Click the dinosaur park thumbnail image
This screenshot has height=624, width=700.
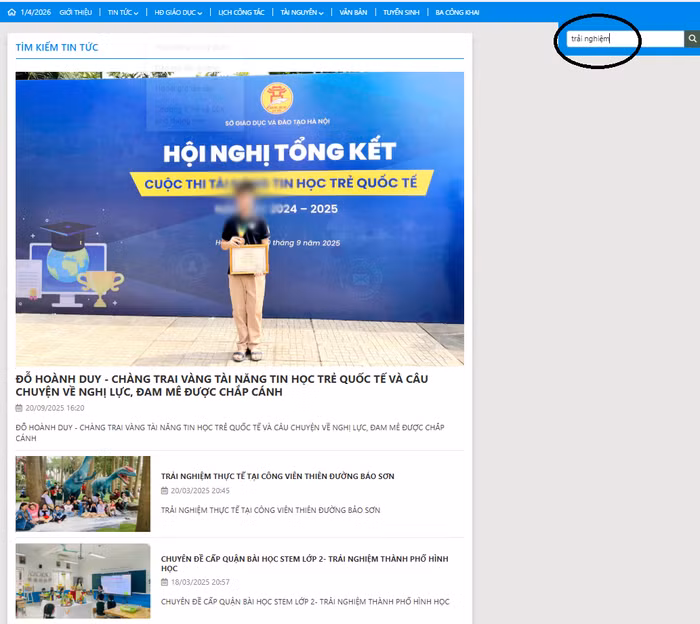point(83,494)
